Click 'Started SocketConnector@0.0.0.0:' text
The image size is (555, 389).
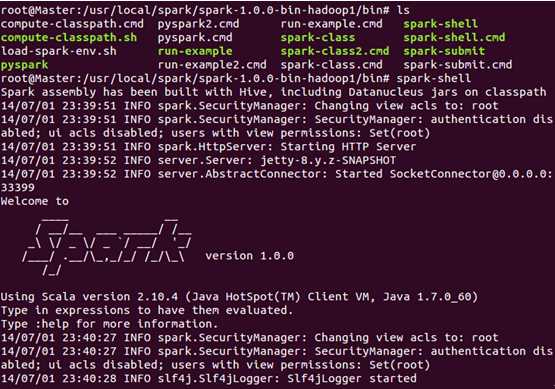coord(444,174)
